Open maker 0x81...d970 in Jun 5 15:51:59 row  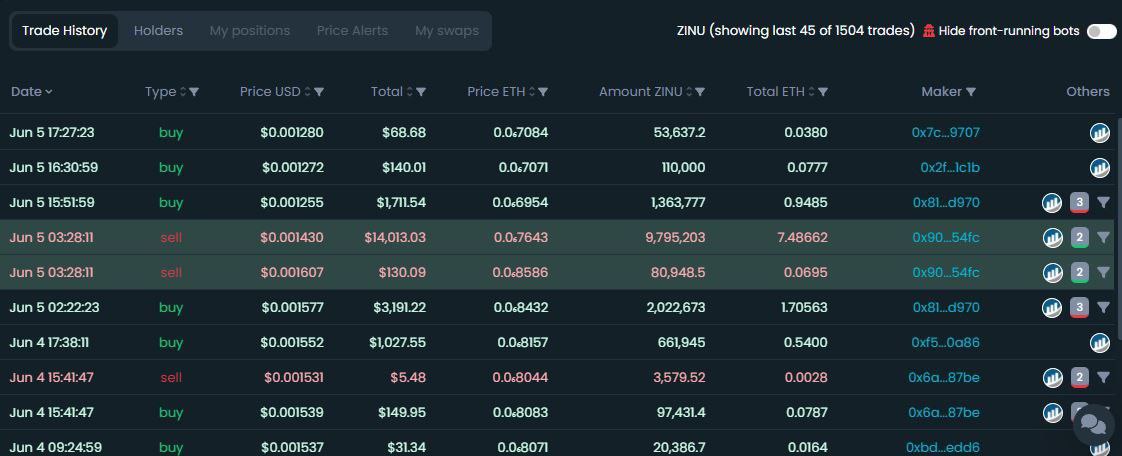point(946,203)
